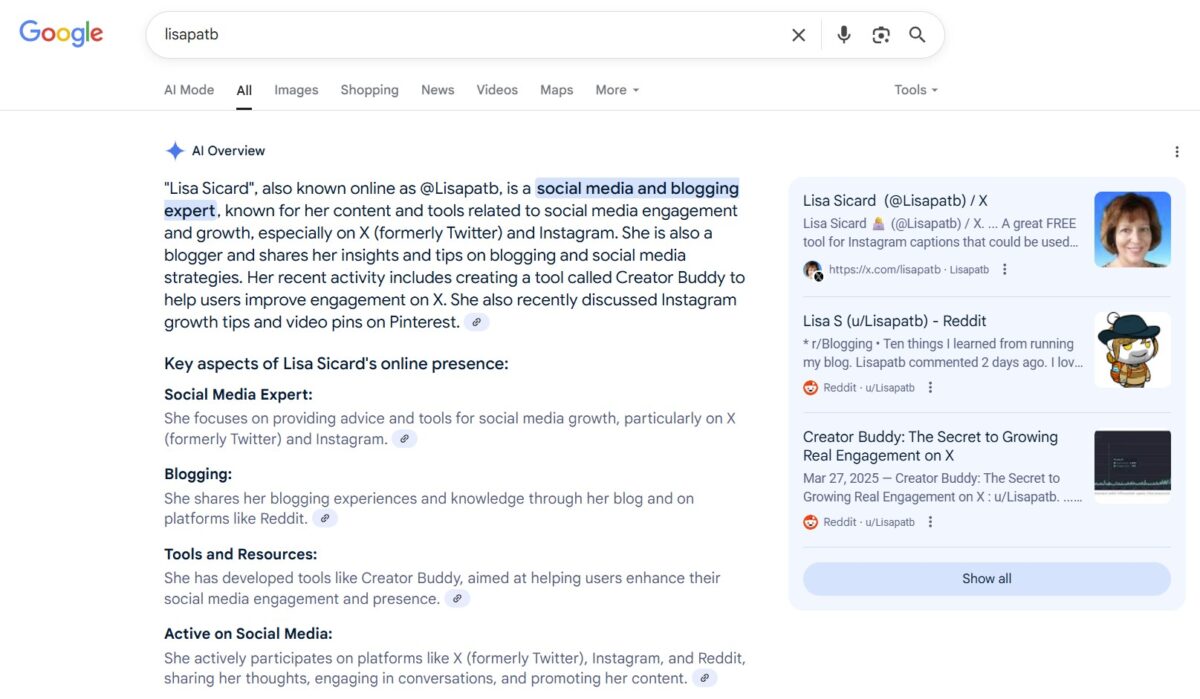Clear the search box text
1200x699 pixels.
click(x=798, y=35)
